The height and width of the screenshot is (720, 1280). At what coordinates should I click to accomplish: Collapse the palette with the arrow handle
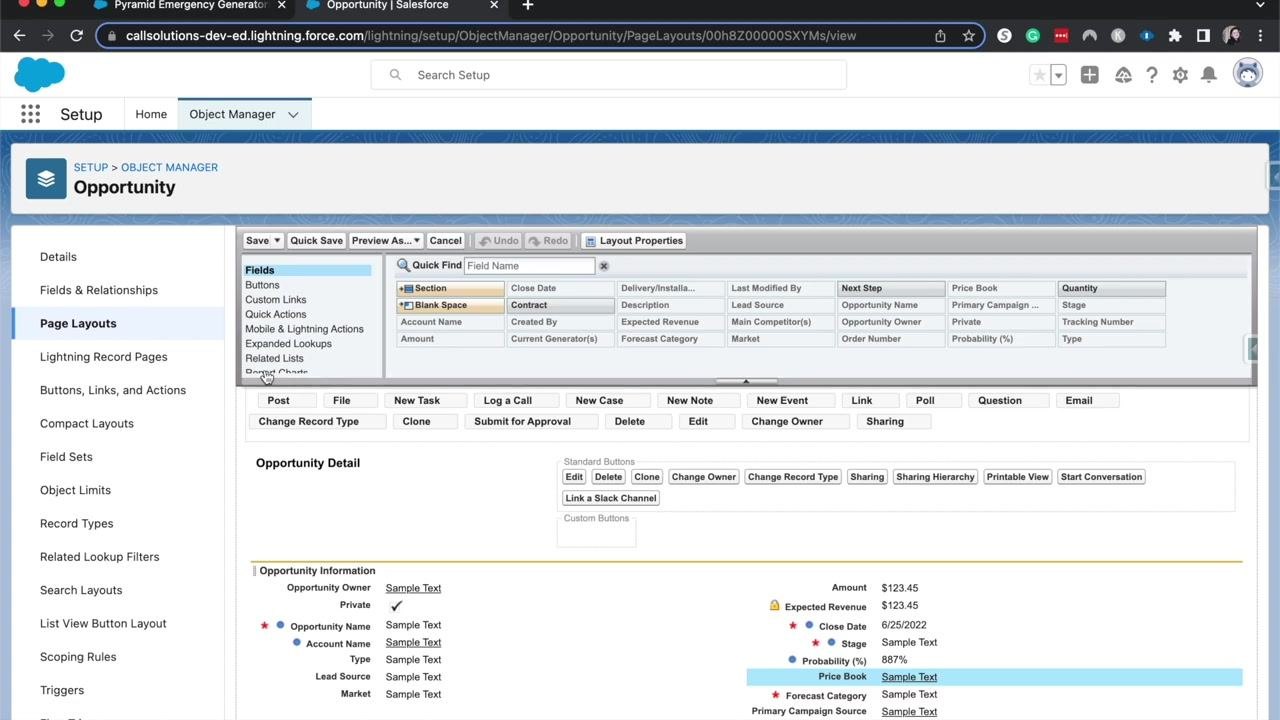[x=746, y=381]
